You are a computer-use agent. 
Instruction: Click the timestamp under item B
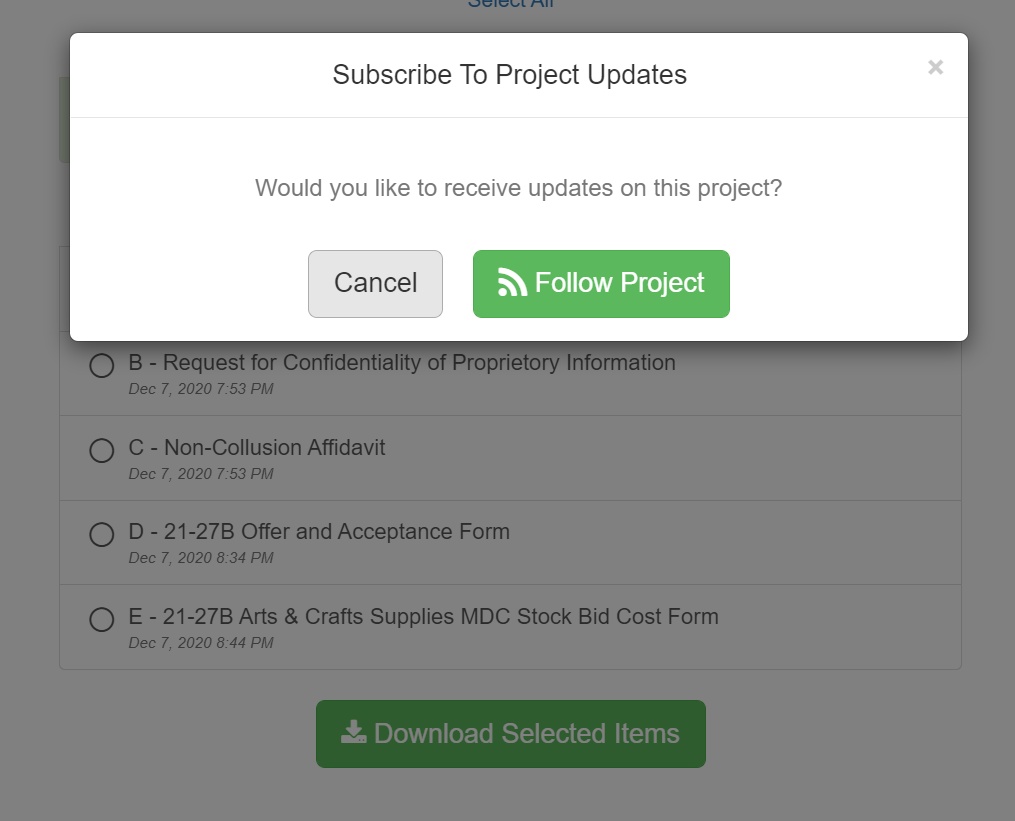coord(199,389)
